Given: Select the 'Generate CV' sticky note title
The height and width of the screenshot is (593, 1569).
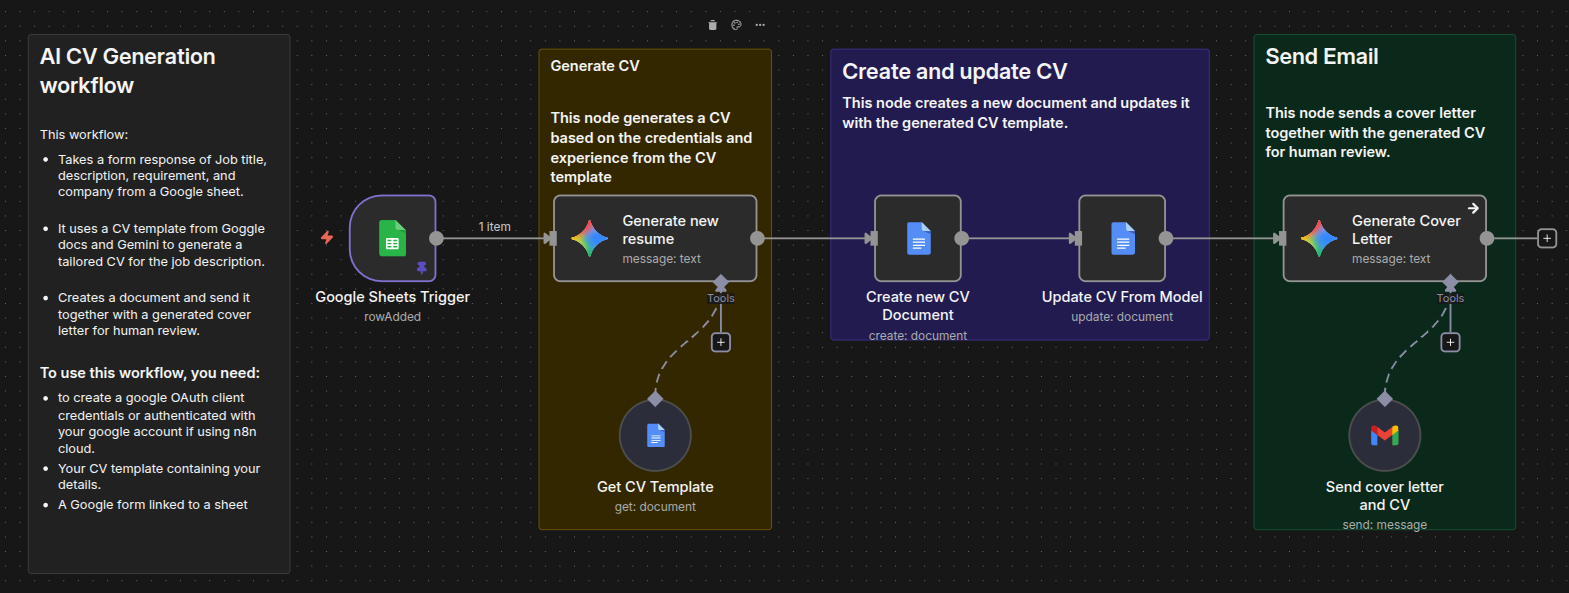Looking at the screenshot, I should [595, 66].
